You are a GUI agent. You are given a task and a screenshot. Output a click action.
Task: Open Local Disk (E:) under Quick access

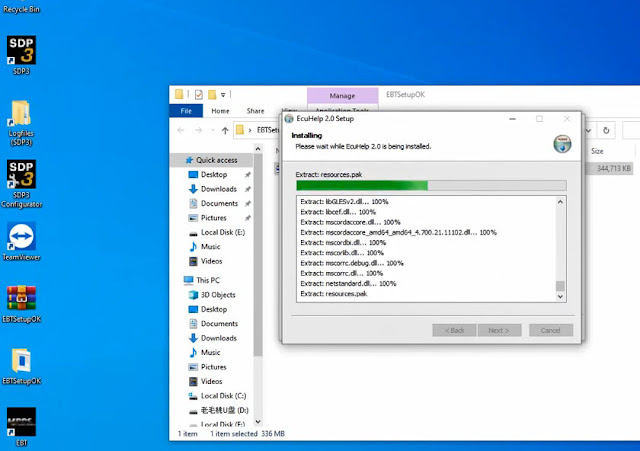(223, 232)
